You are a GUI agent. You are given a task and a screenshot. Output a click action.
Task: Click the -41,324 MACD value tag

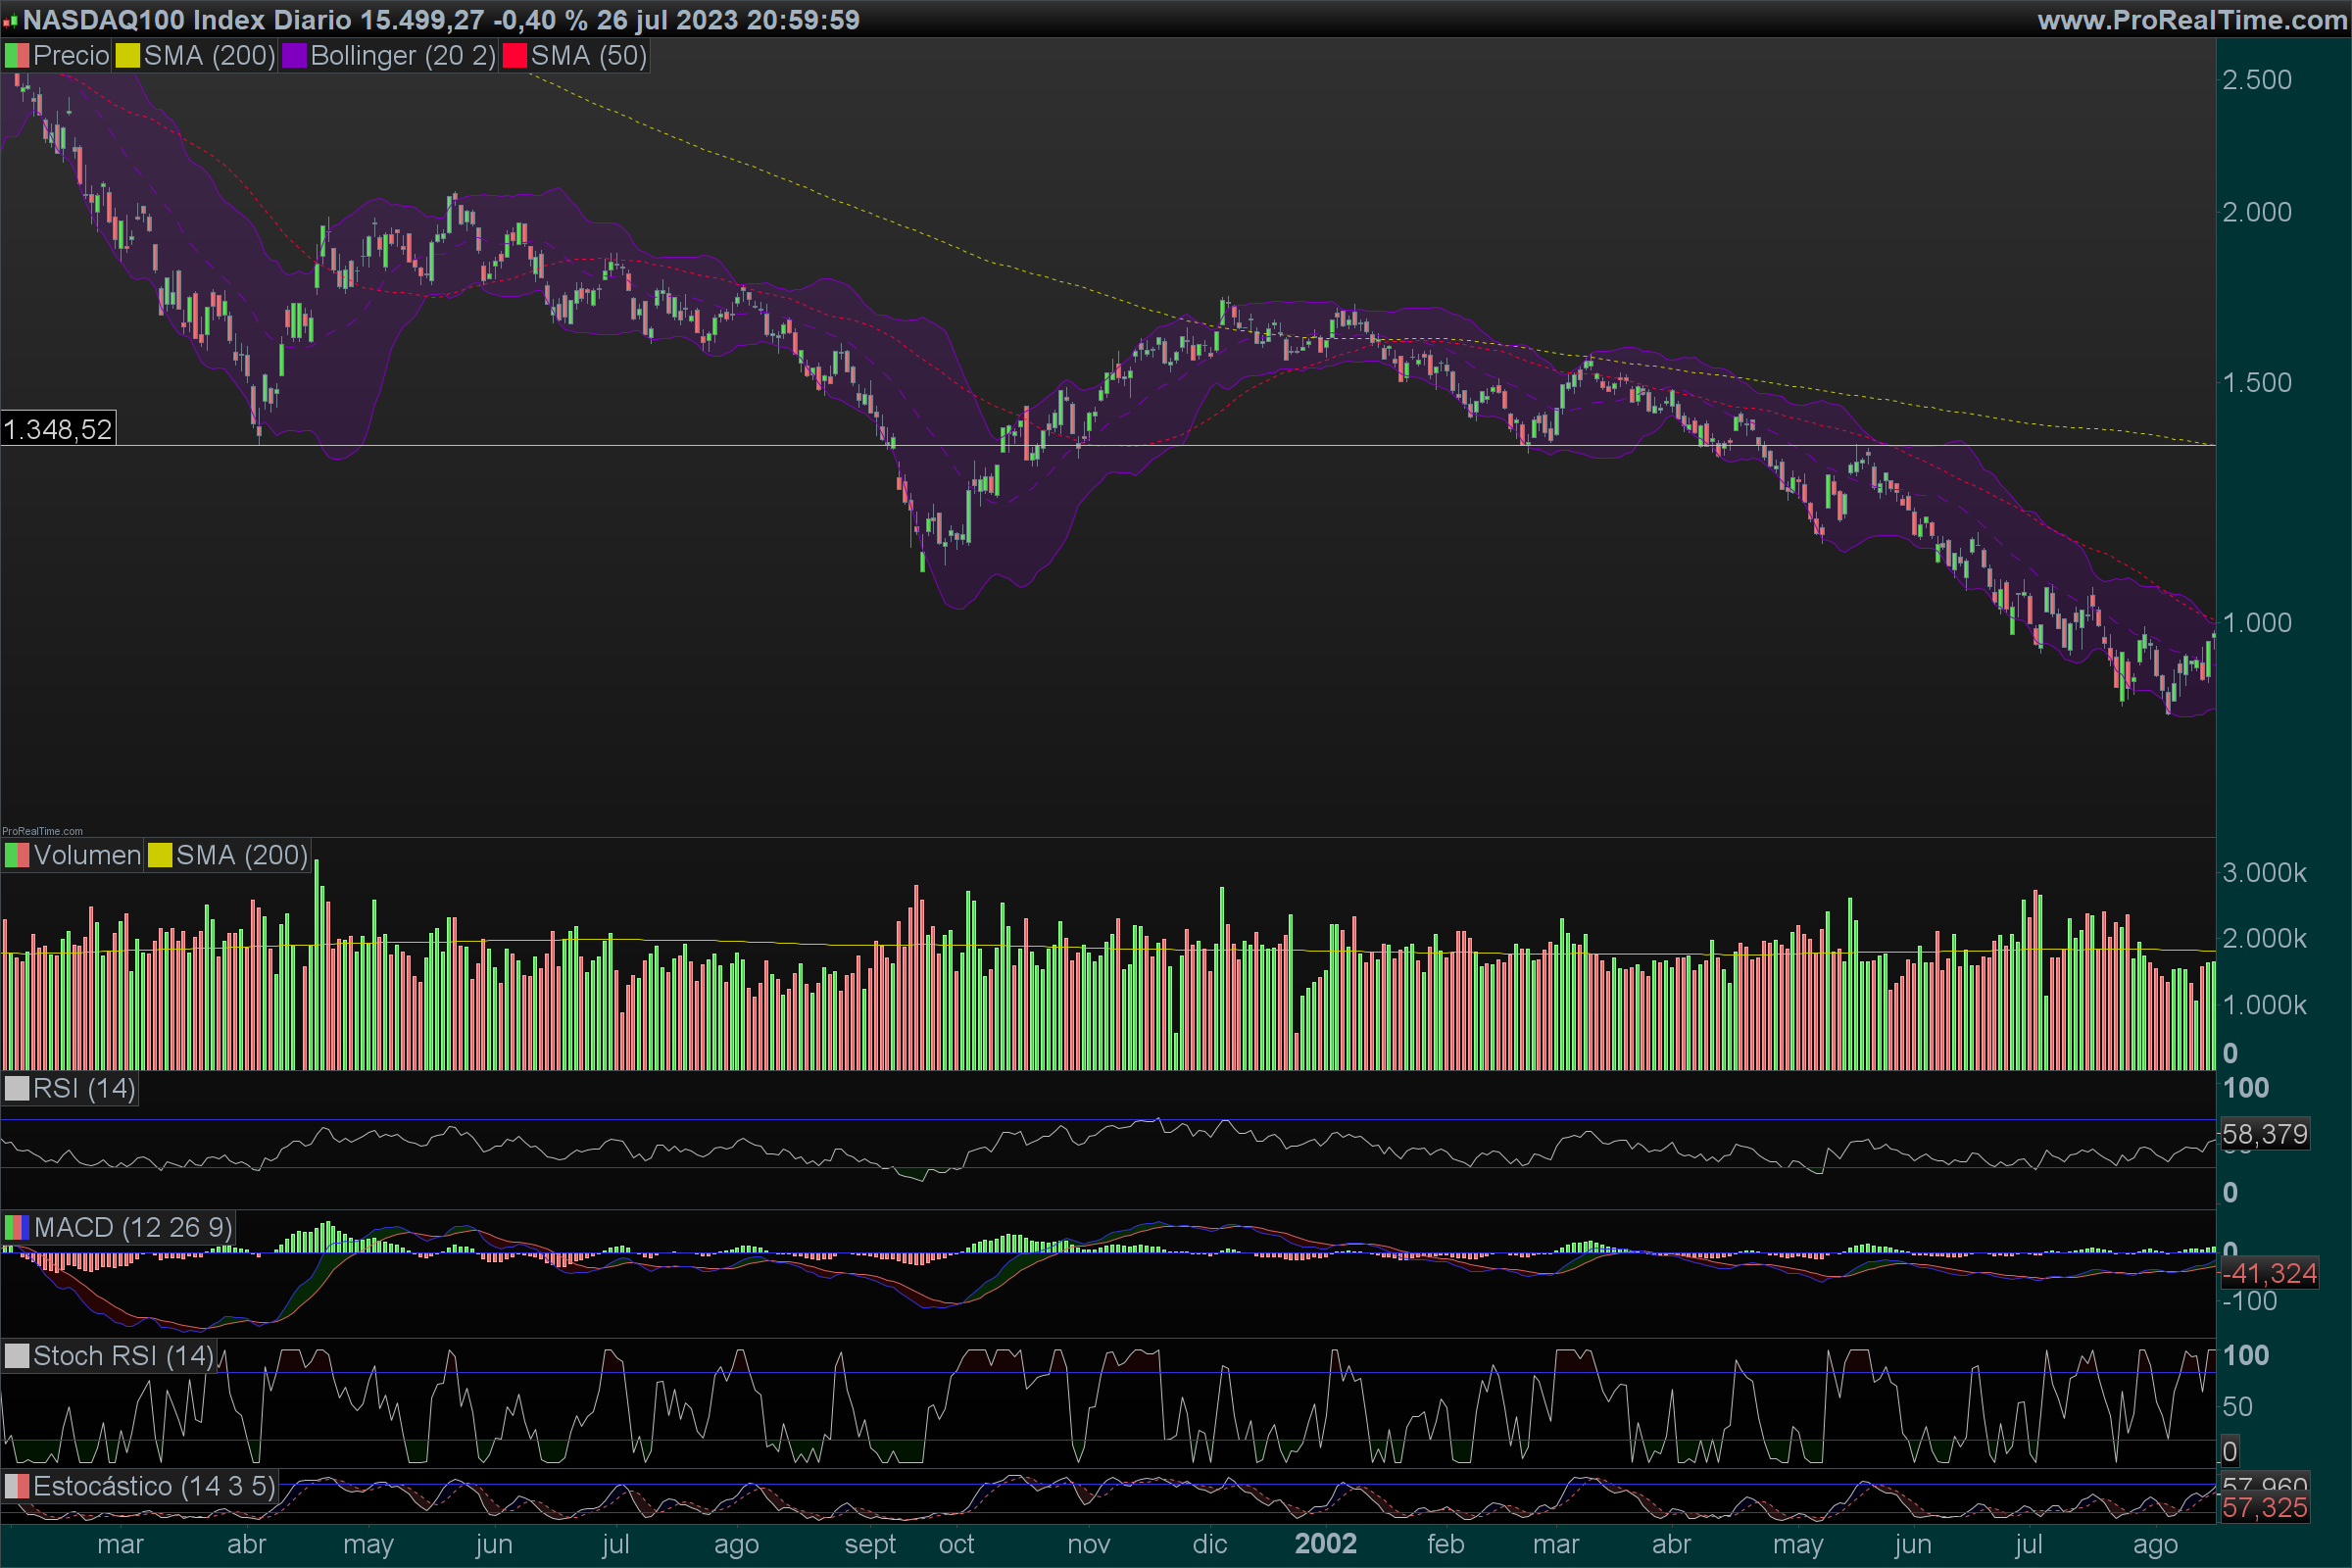2269,1274
